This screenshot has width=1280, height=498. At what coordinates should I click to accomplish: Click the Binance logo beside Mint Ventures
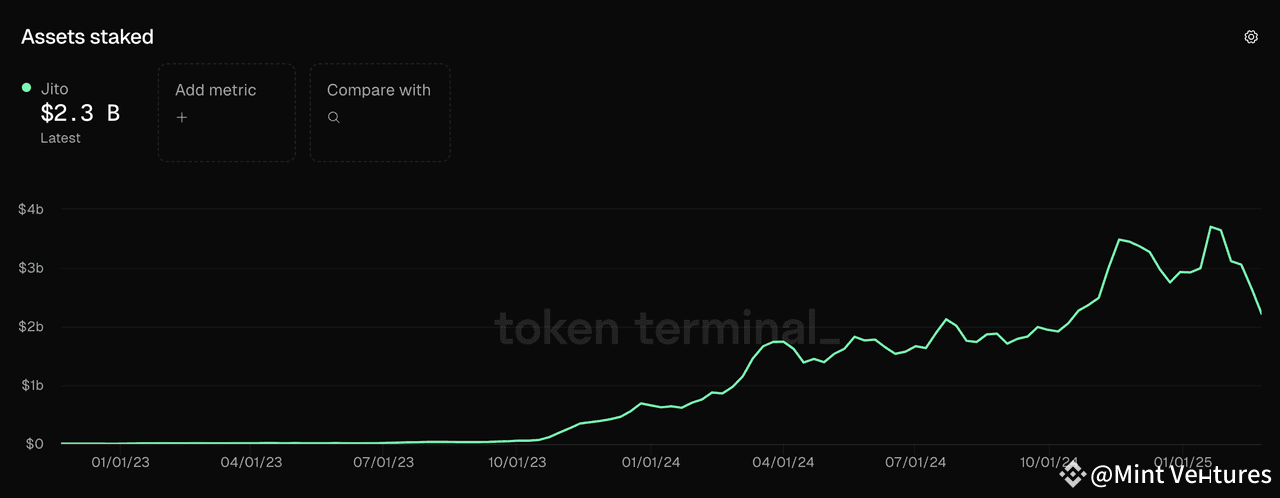click(1073, 474)
